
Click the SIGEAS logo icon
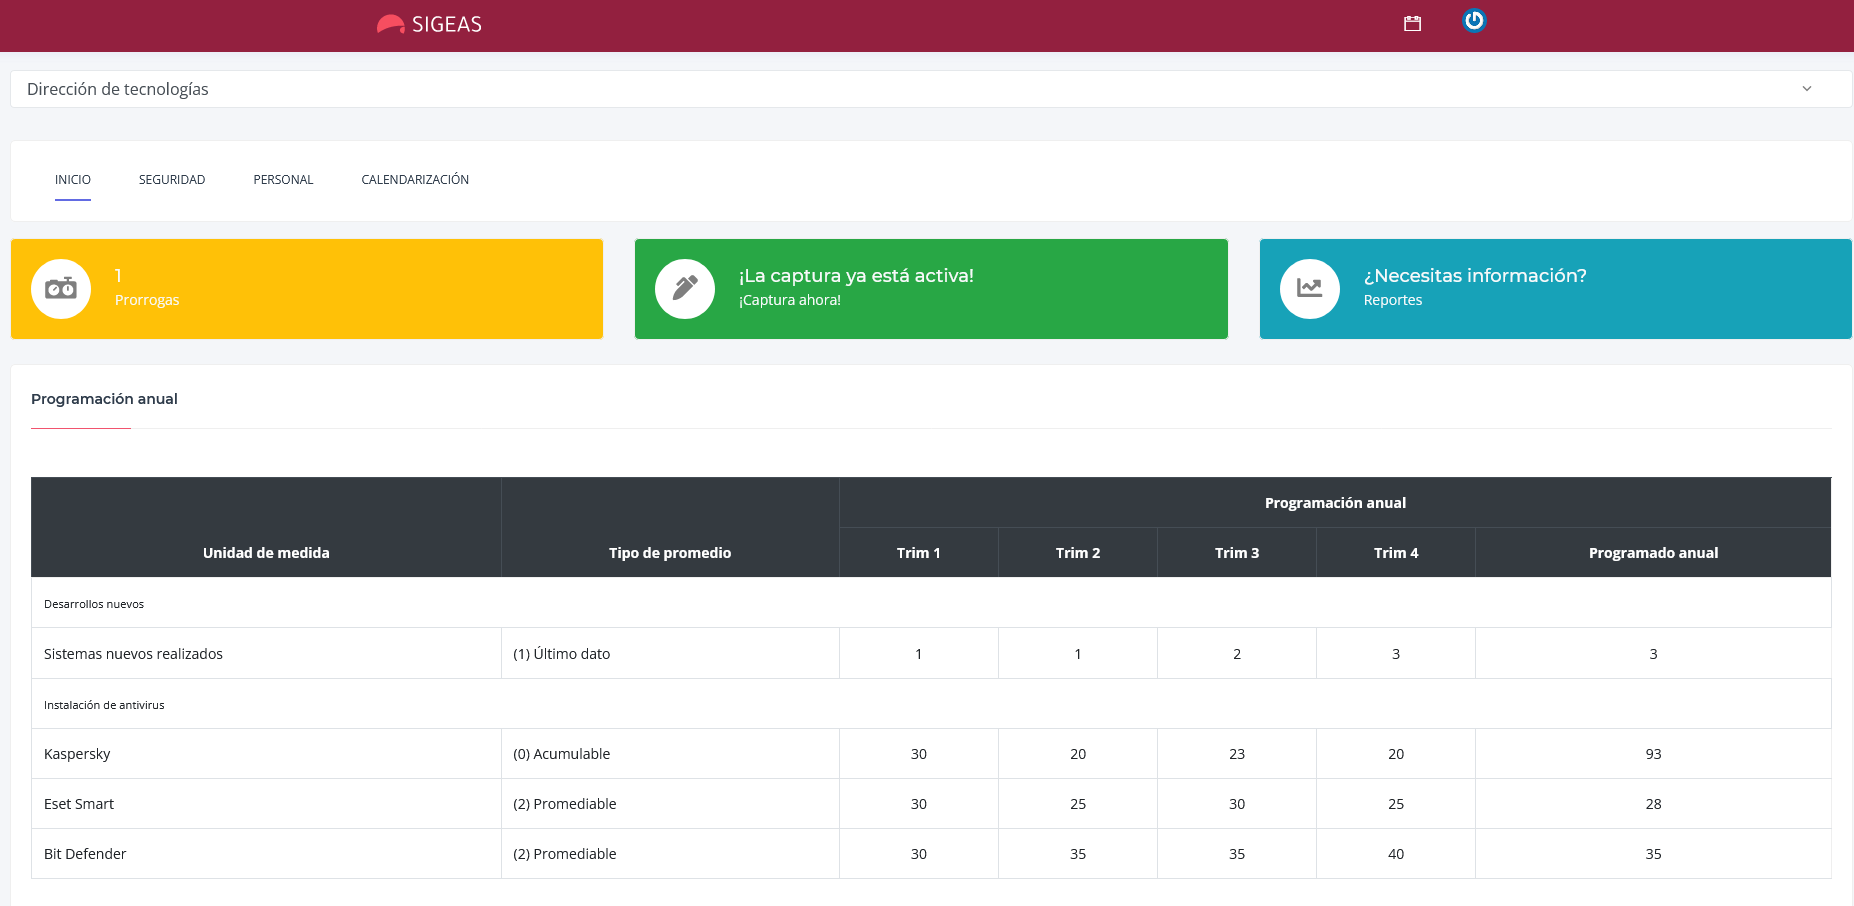click(x=390, y=24)
